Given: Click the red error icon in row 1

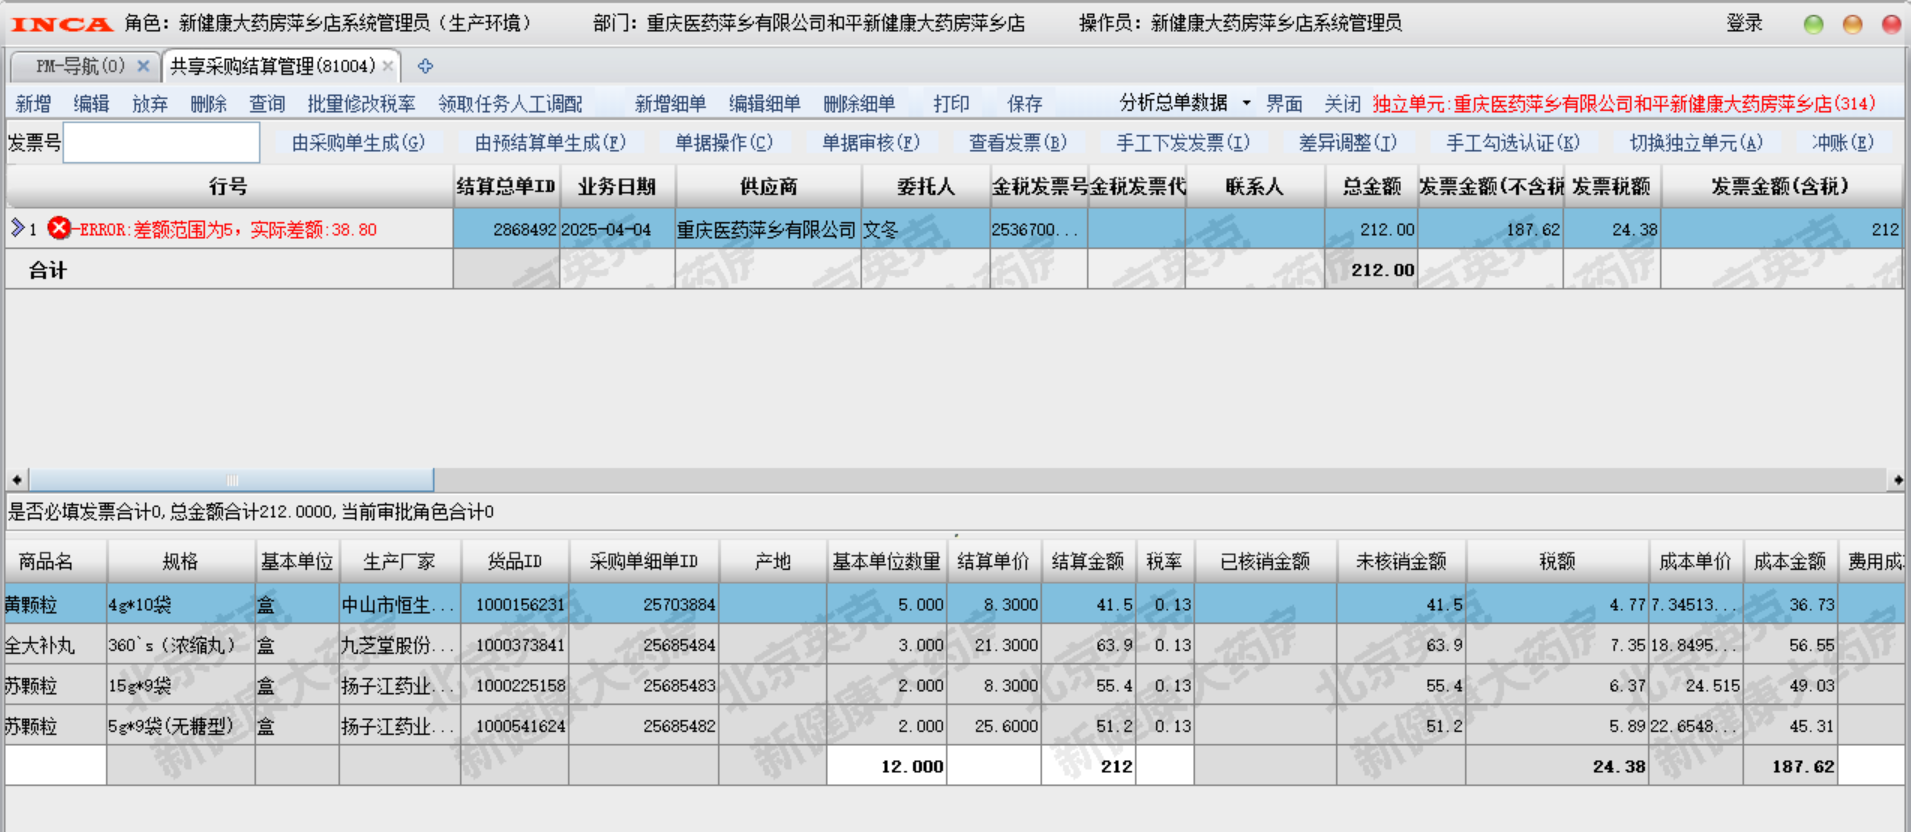Looking at the screenshot, I should [59, 229].
